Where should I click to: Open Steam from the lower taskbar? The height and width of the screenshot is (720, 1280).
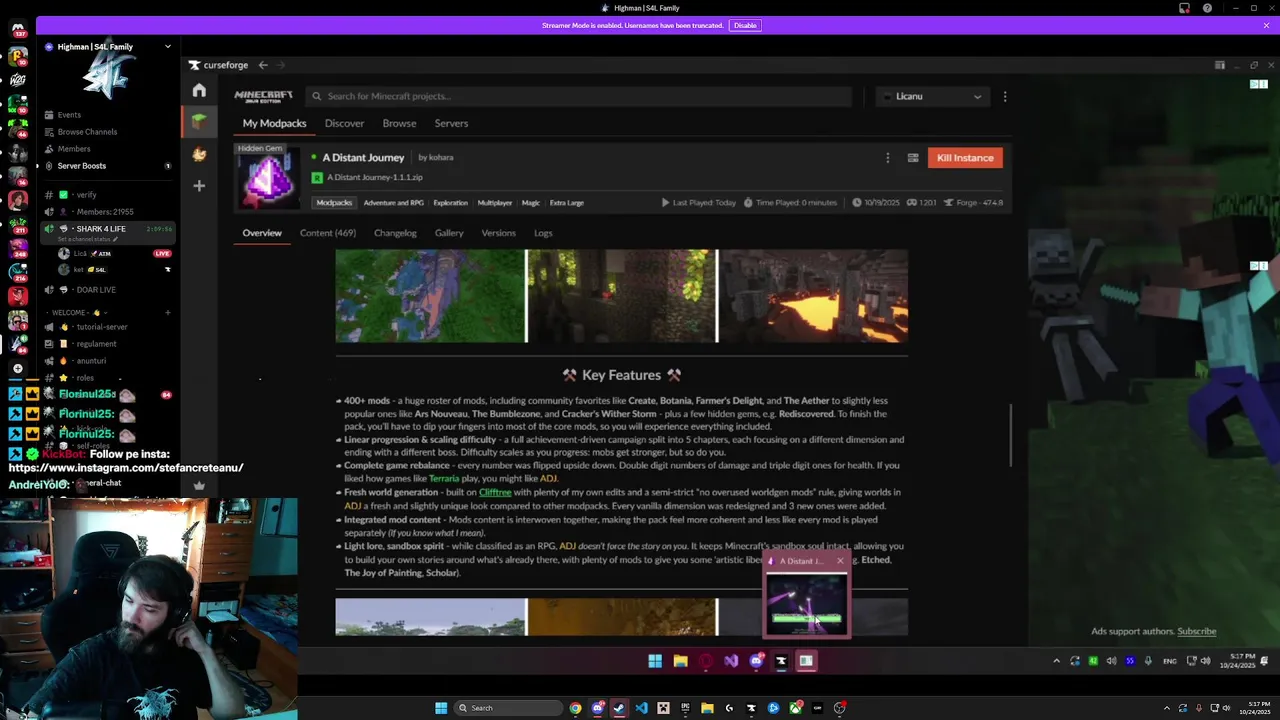pos(619,708)
